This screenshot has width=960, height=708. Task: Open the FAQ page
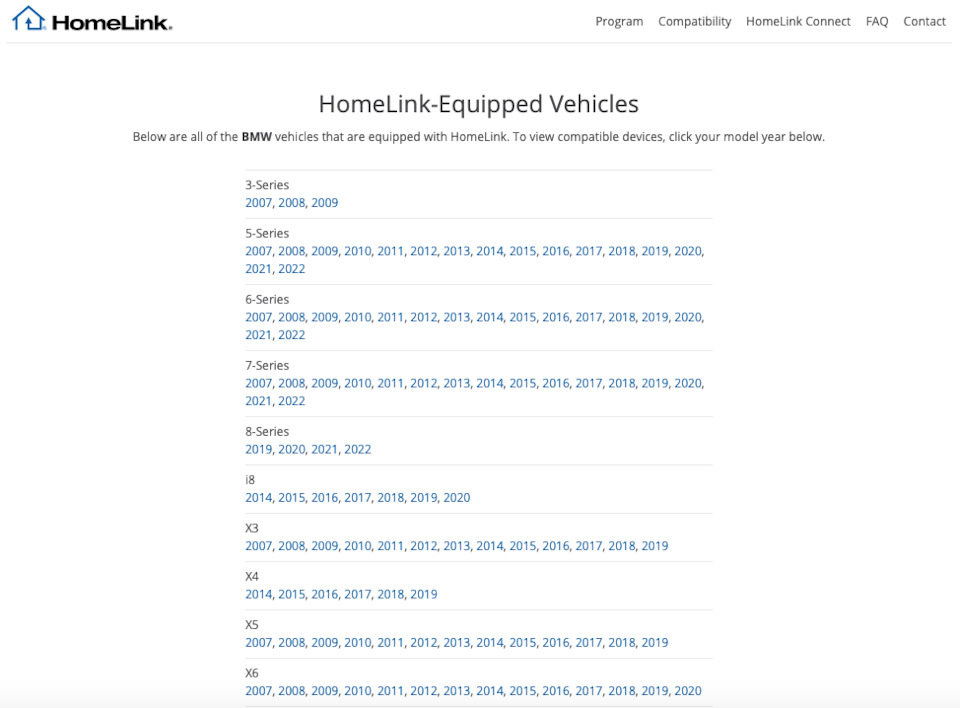pyautogui.click(x=877, y=21)
